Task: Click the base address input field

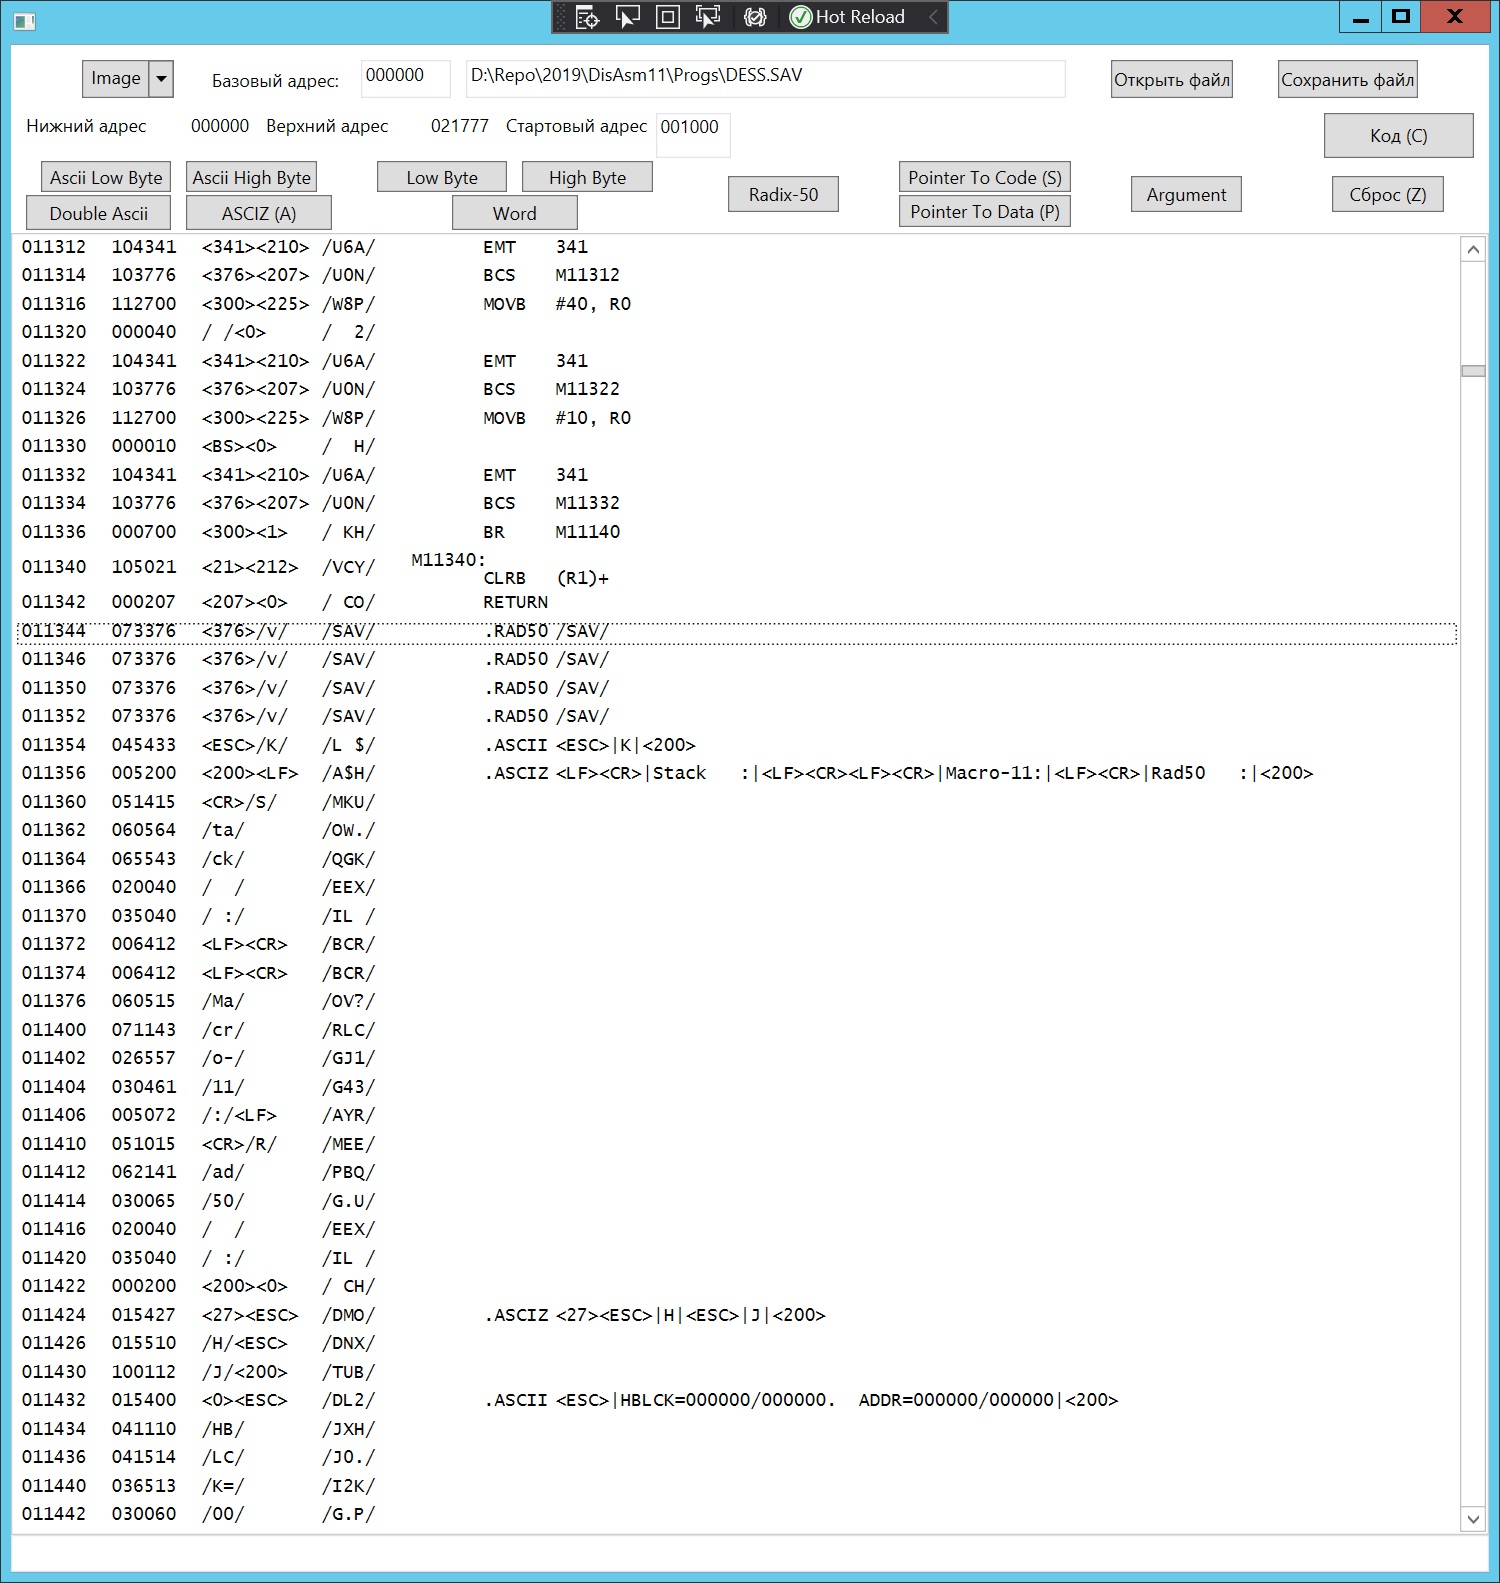Action: [405, 79]
